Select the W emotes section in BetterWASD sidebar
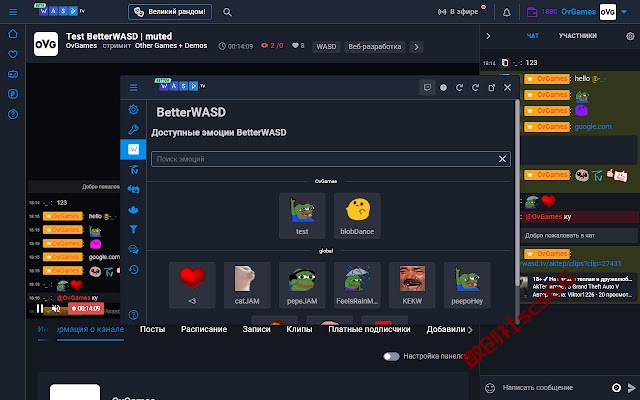This screenshot has width=640, height=400. [133, 149]
